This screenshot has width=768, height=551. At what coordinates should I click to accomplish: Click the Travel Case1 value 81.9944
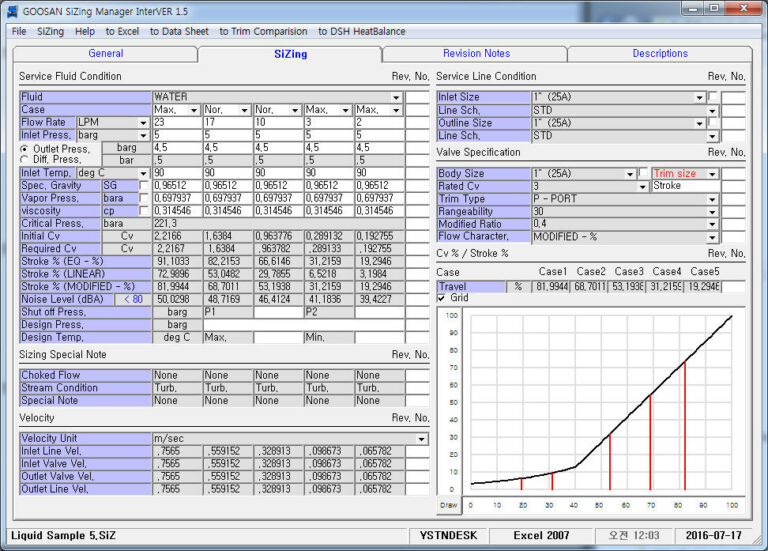click(x=551, y=287)
